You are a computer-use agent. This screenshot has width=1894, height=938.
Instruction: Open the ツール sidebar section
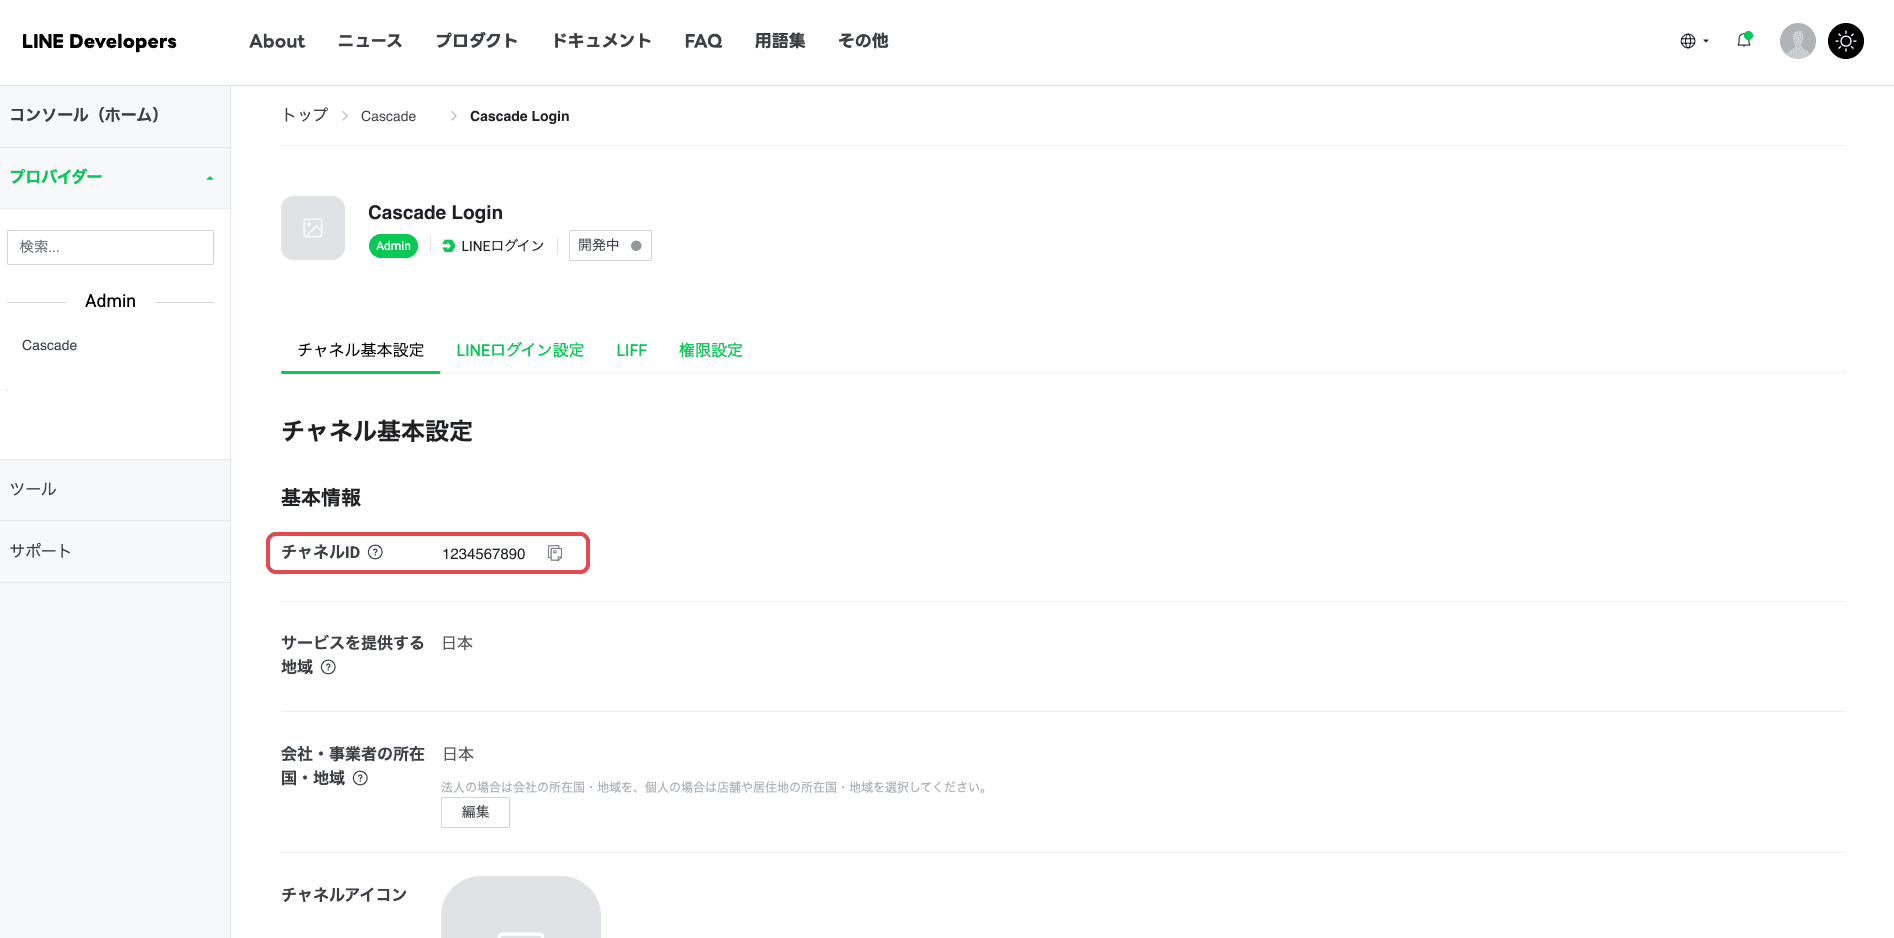point(115,490)
